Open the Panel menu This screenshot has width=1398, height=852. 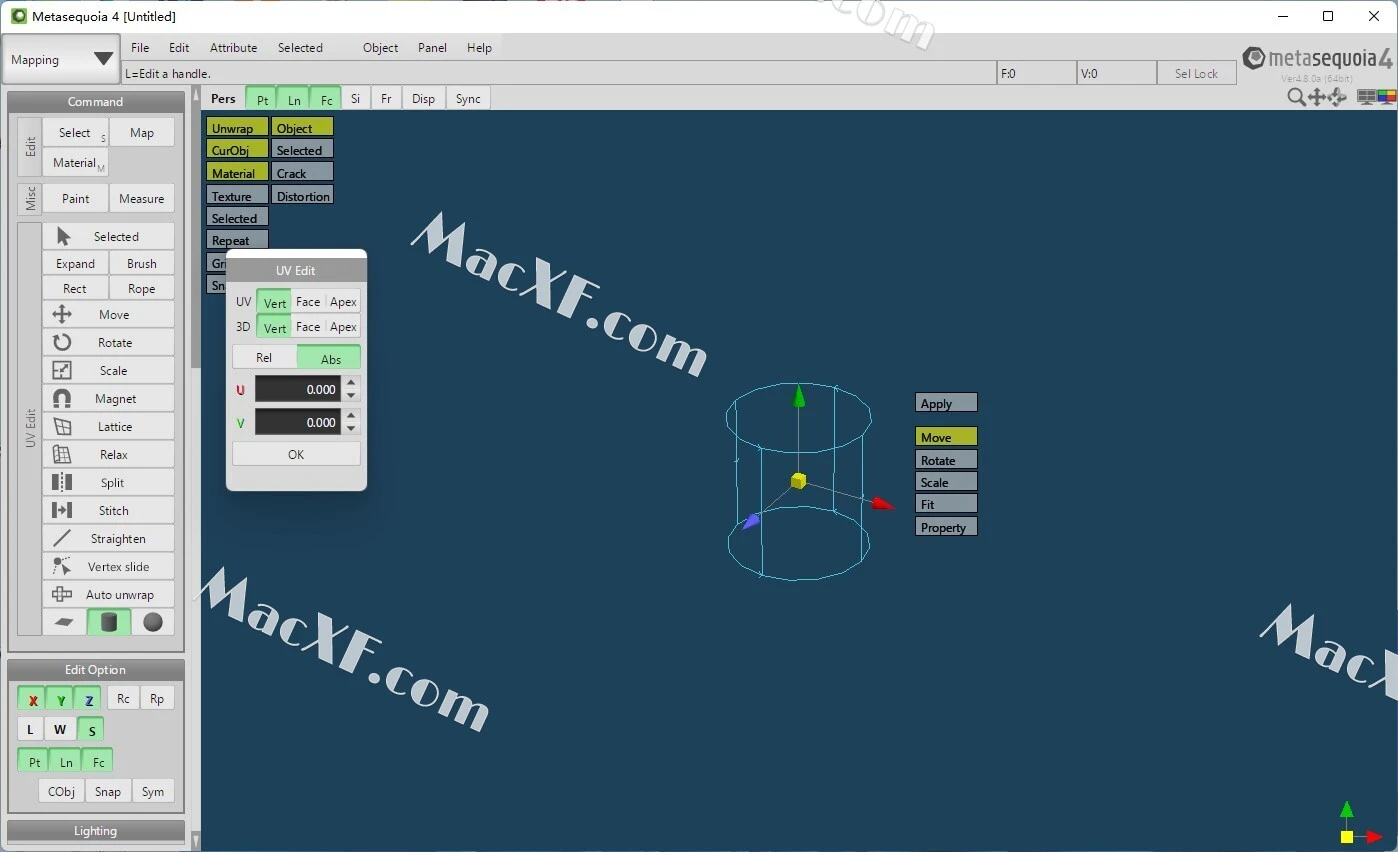(x=432, y=47)
